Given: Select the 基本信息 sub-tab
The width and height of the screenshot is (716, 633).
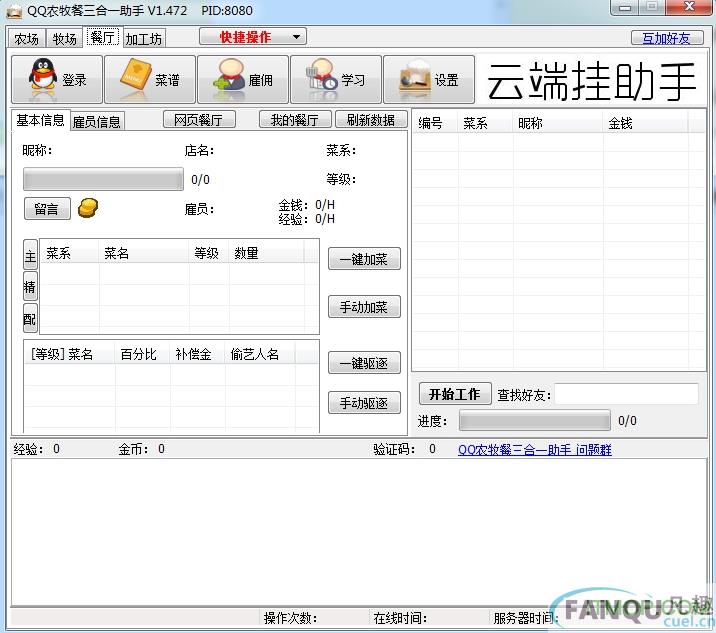Looking at the screenshot, I should (41, 120).
